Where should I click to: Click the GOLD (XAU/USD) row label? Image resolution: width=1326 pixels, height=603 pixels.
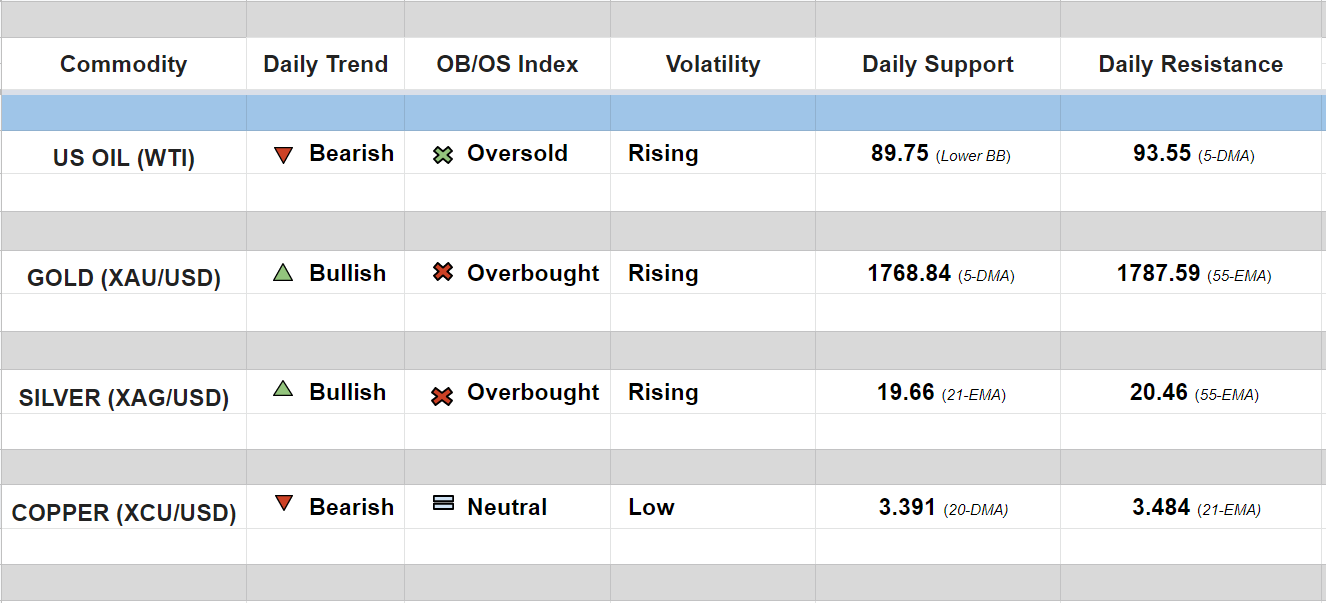click(x=123, y=278)
